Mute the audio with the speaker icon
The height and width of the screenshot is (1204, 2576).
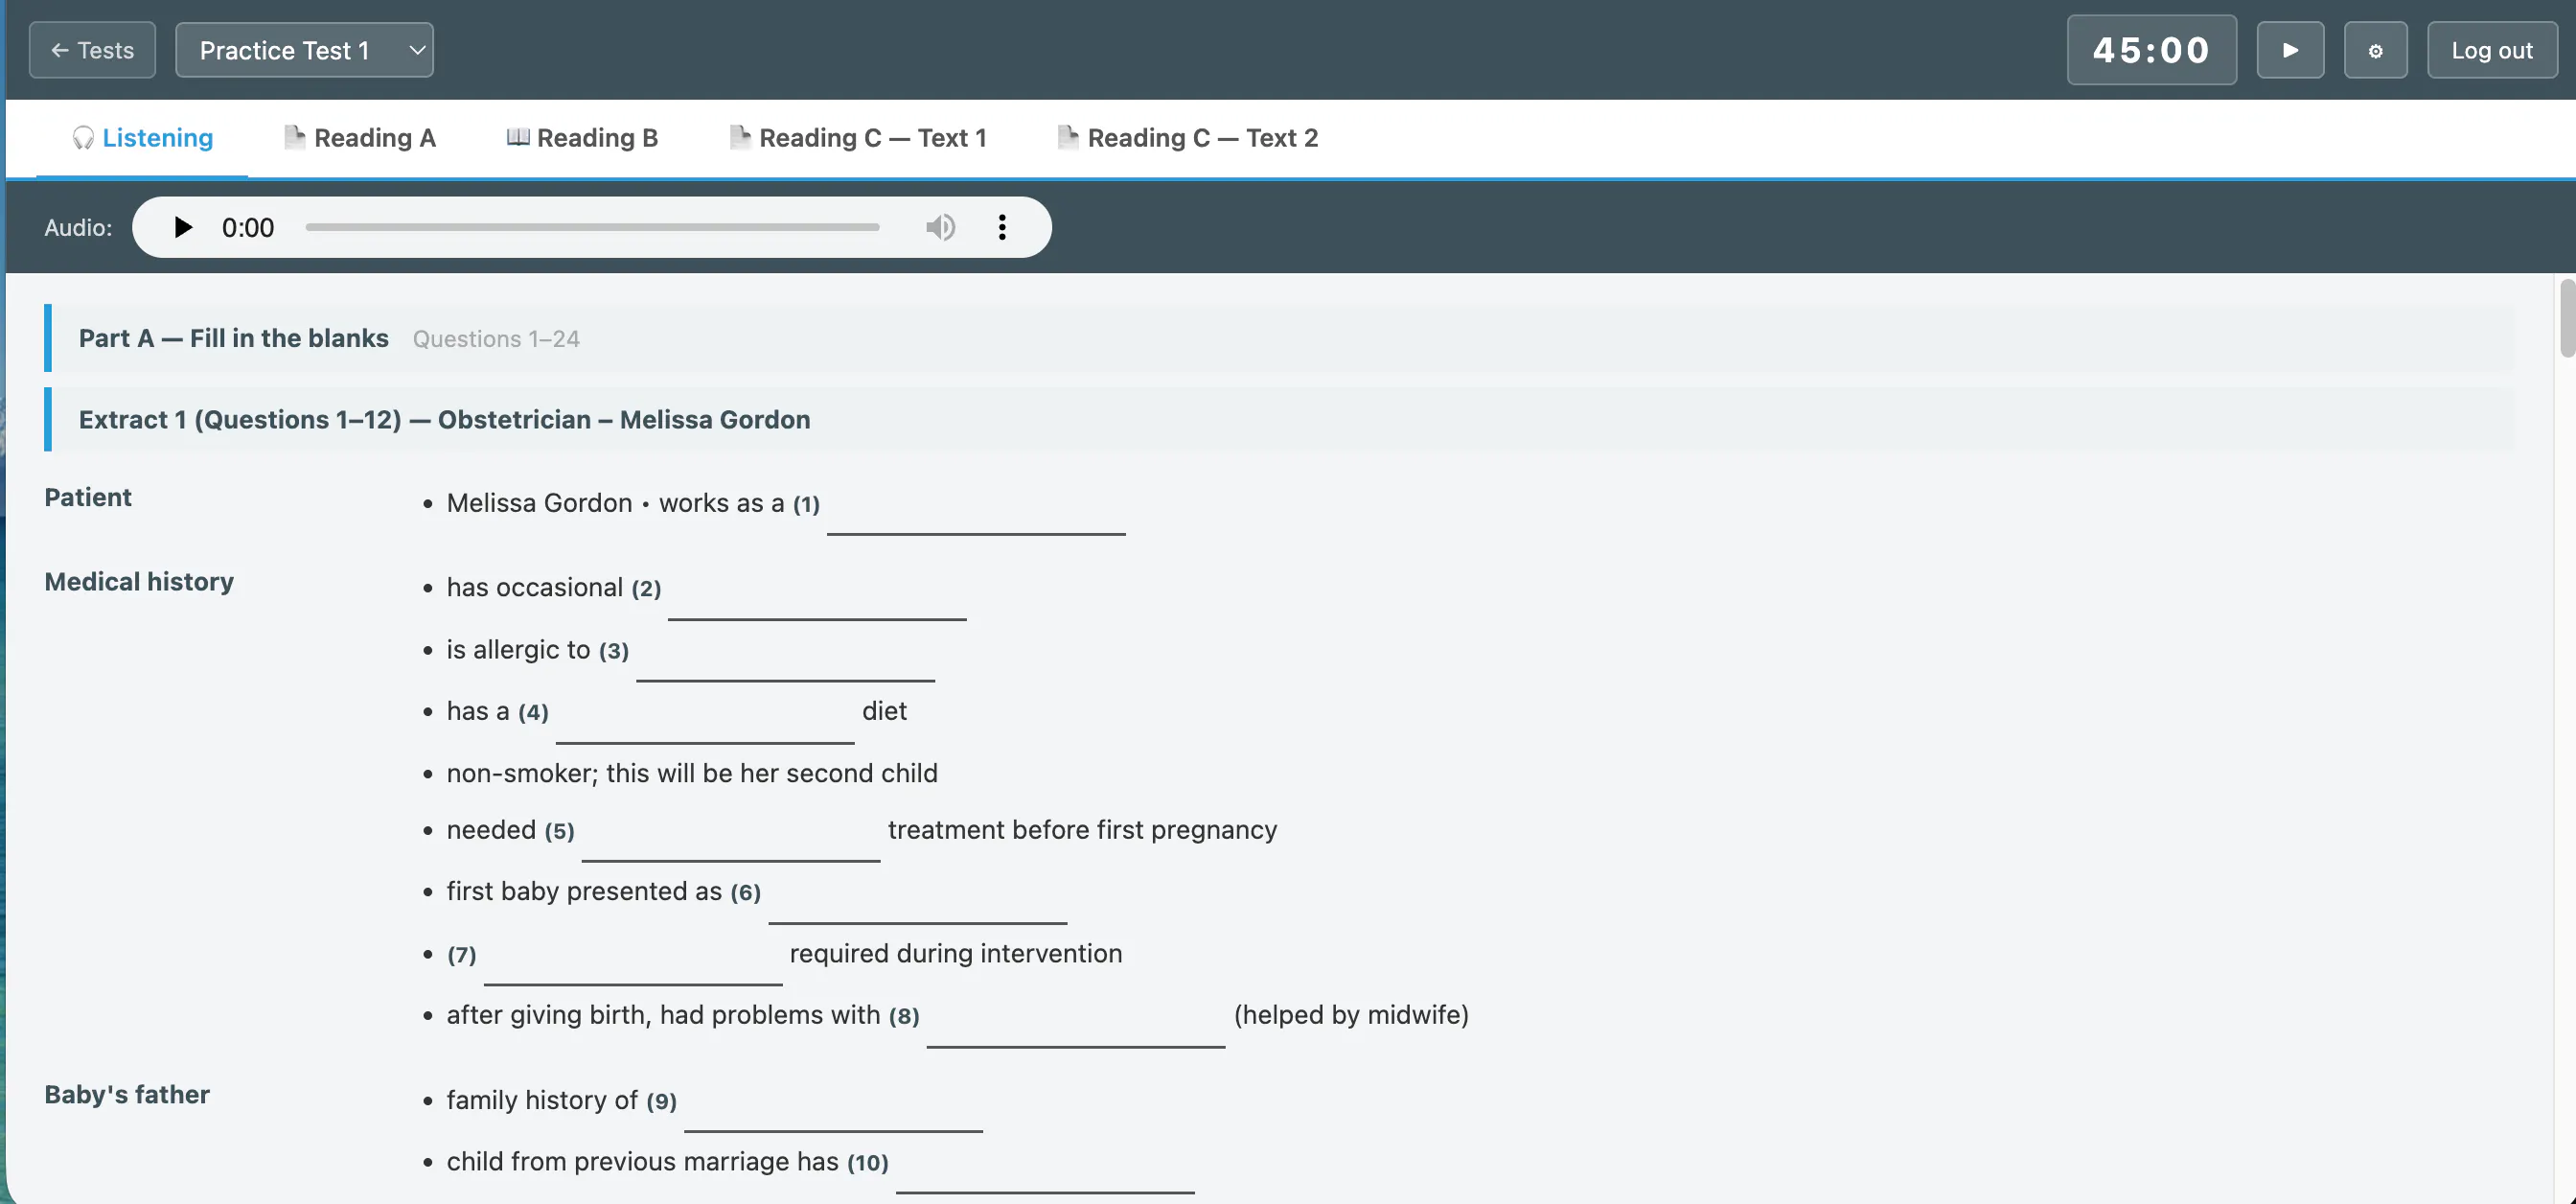[x=940, y=228]
